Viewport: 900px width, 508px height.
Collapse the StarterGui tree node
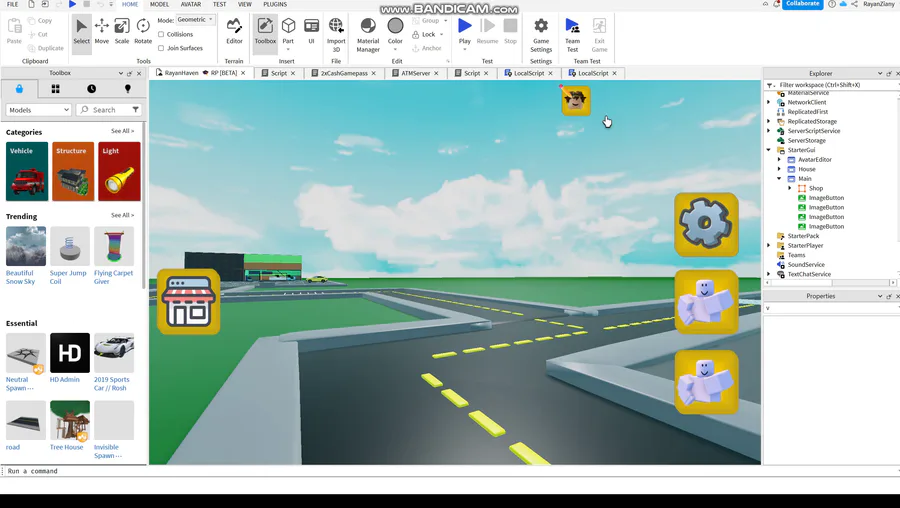769,150
